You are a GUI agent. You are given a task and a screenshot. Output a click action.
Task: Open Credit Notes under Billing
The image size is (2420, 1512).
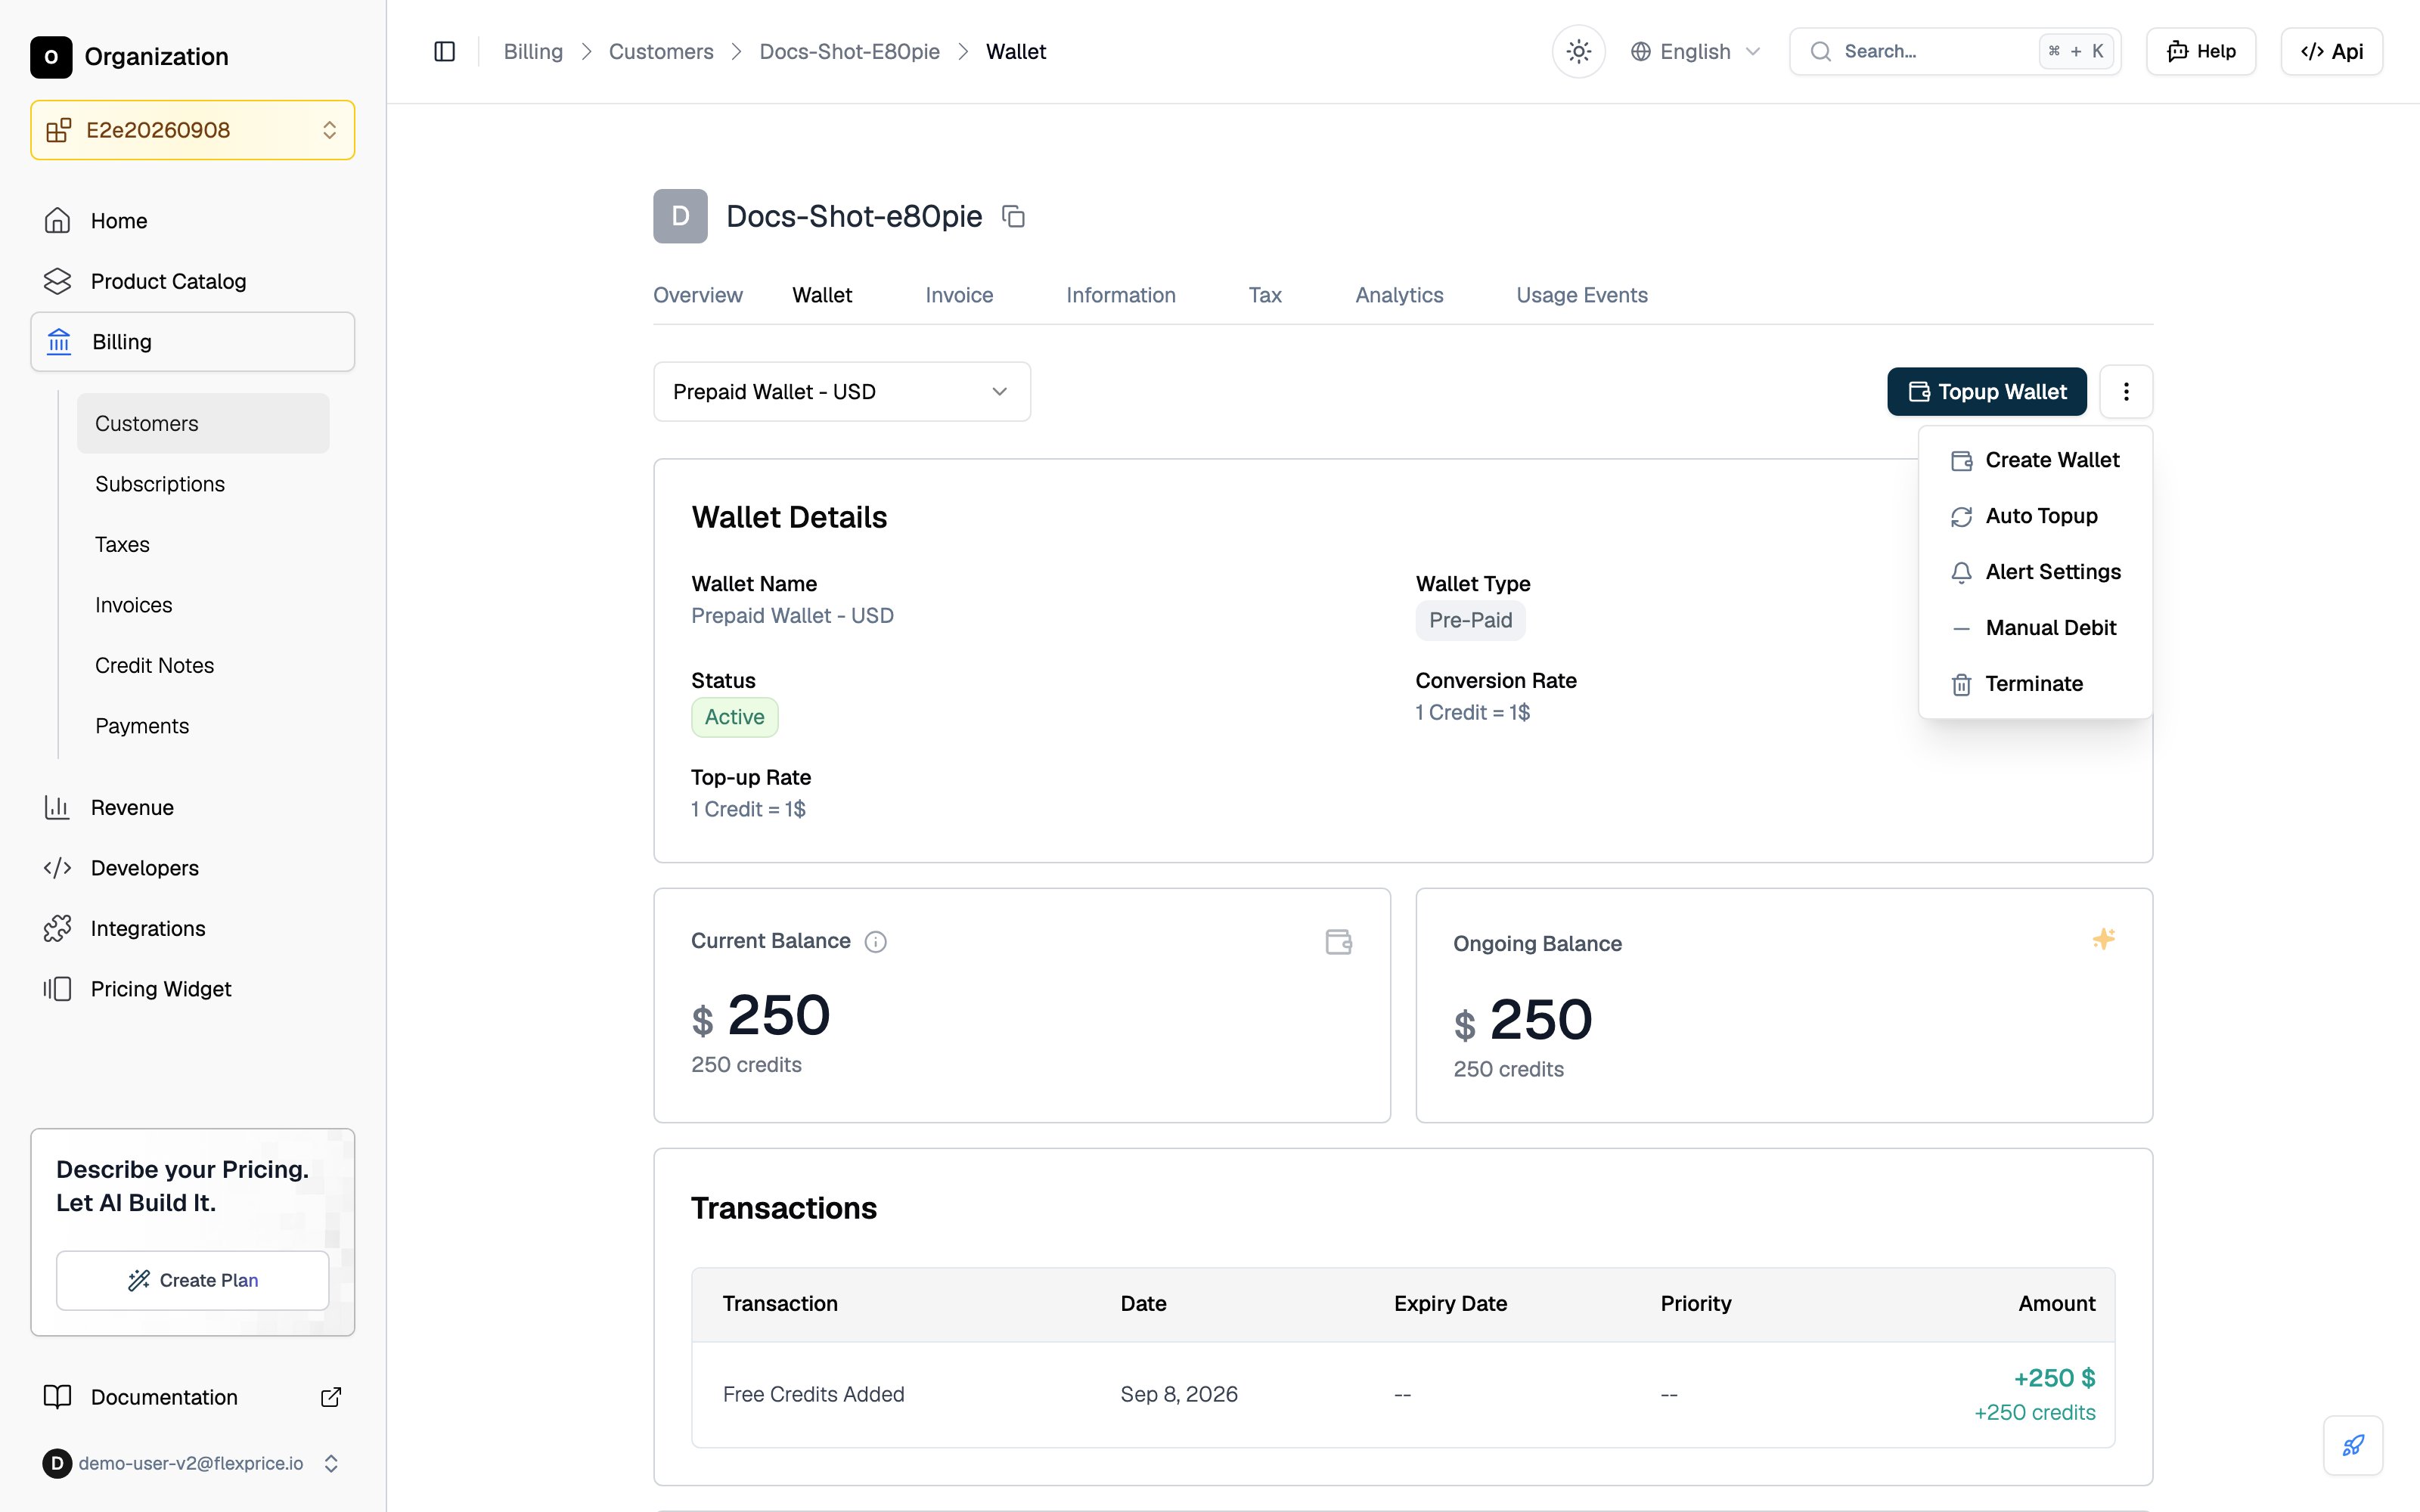(x=203, y=666)
